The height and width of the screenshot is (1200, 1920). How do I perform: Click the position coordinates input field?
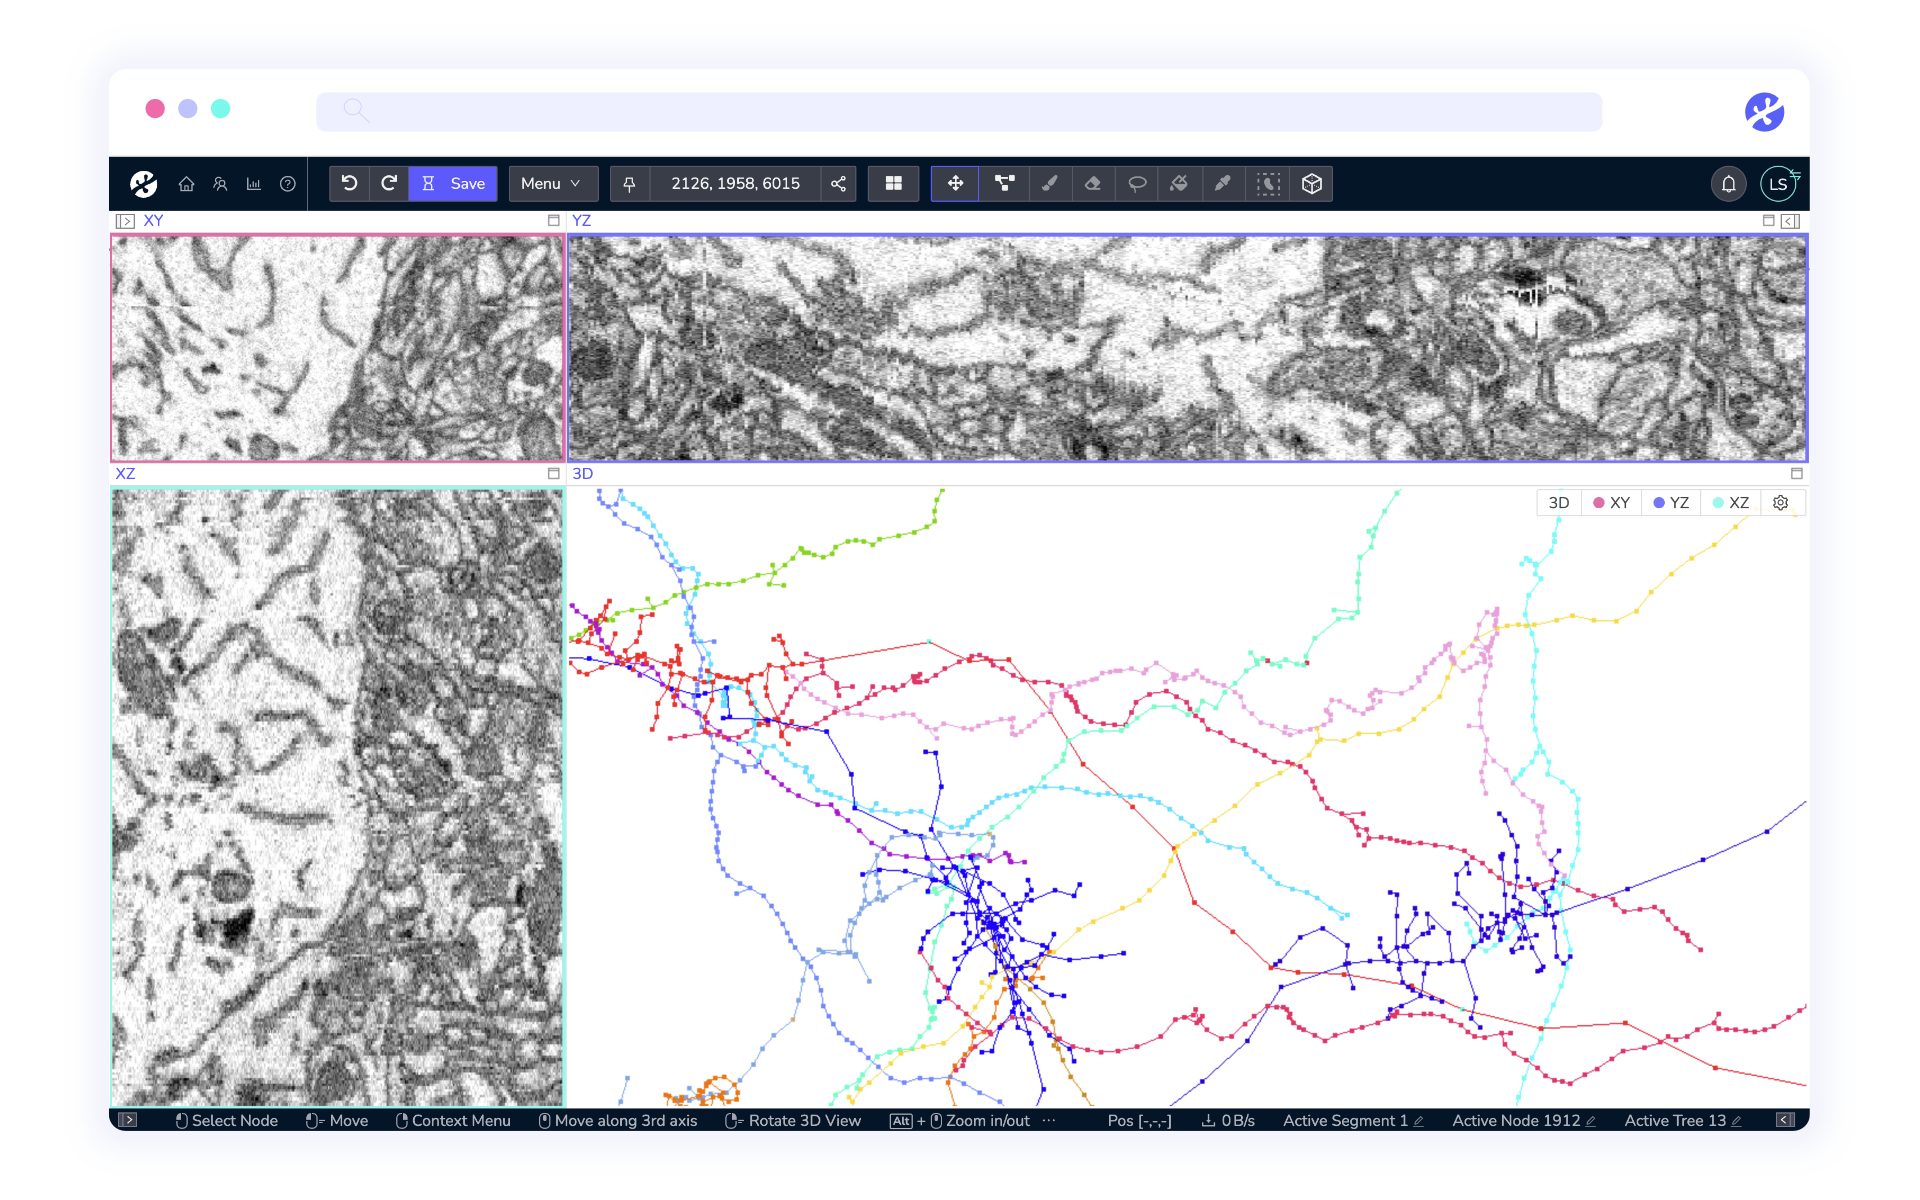[735, 184]
